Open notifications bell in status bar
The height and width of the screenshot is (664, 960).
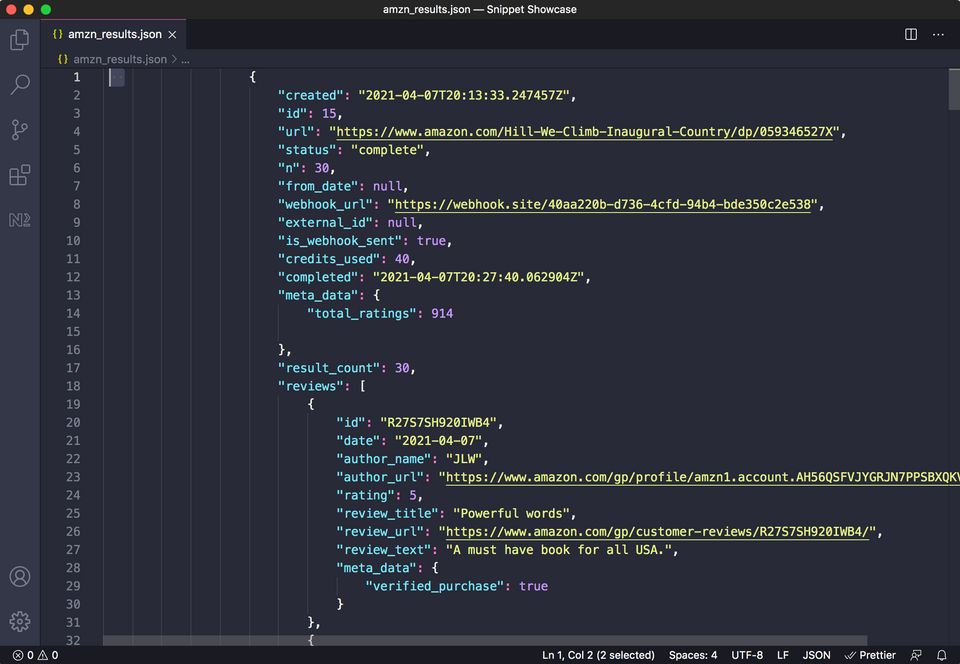[941, 655]
